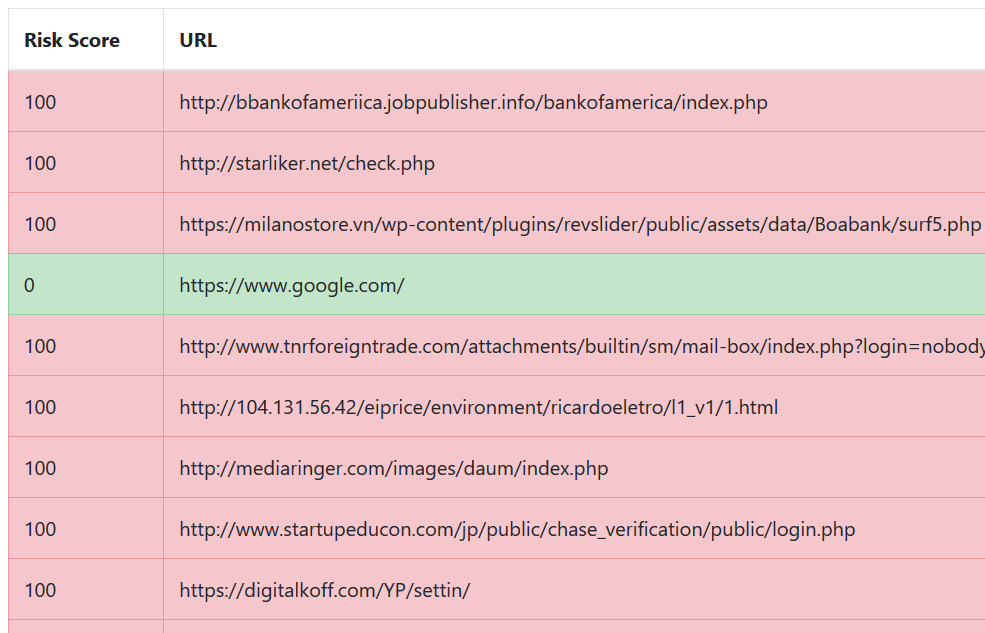Select the tnrforeigntrade.com mail-box URL cell

[x=574, y=345]
